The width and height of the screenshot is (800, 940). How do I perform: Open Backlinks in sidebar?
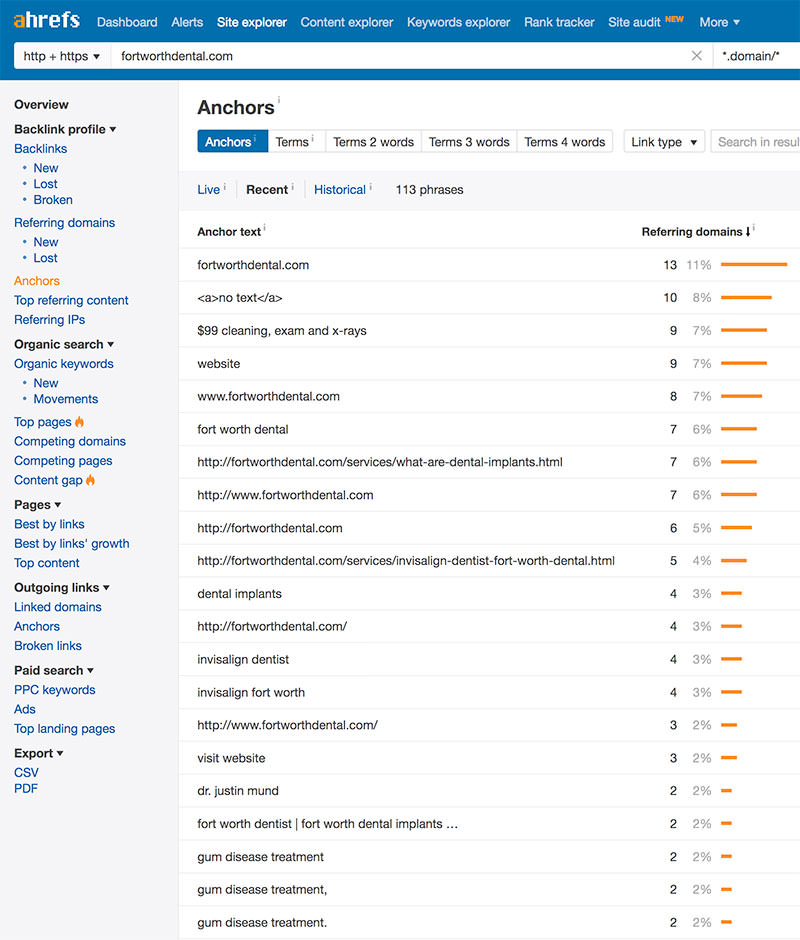point(41,149)
